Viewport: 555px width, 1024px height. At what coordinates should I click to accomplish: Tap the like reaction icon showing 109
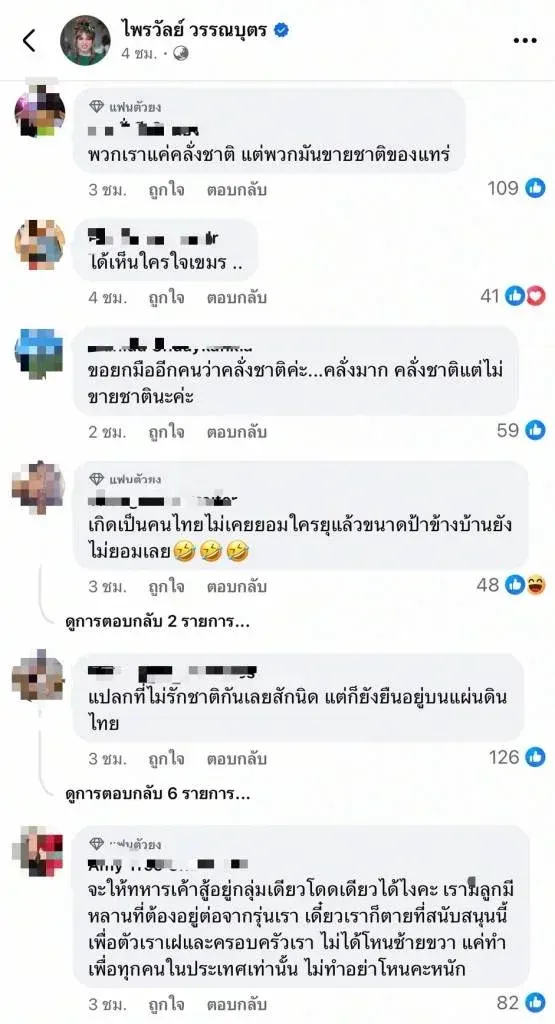click(535, 188)
